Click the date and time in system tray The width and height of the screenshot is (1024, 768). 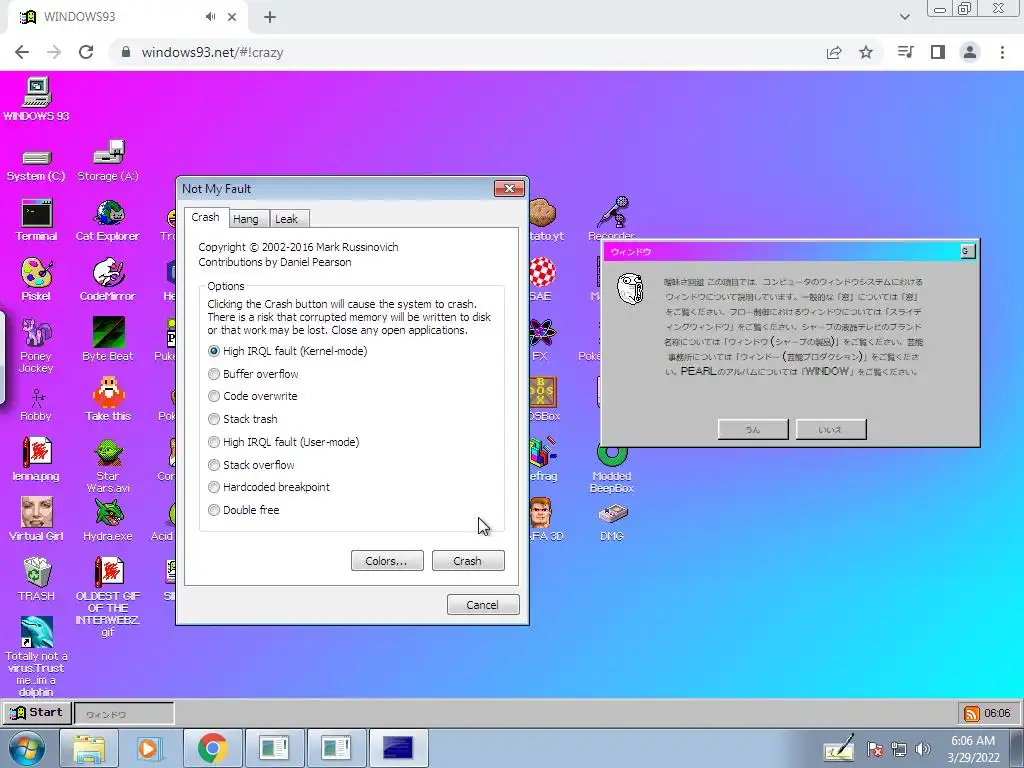(x=973, y=749)
